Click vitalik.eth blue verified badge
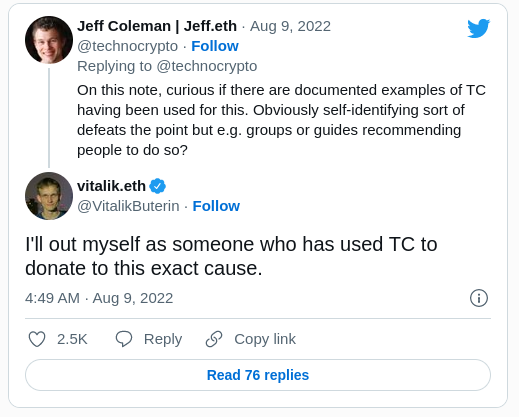 coord(158,186)
